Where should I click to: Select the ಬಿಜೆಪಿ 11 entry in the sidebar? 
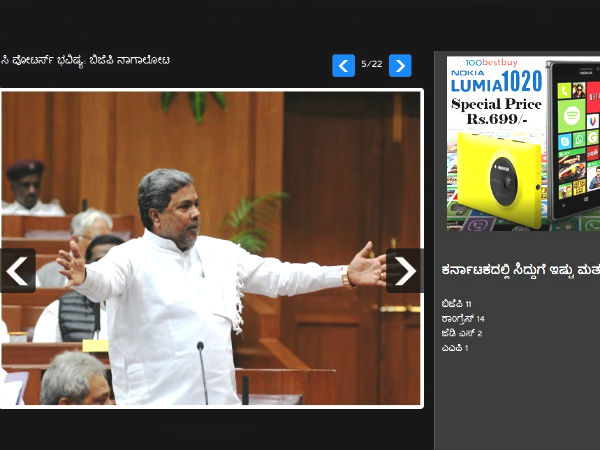[x=456, y=303]
